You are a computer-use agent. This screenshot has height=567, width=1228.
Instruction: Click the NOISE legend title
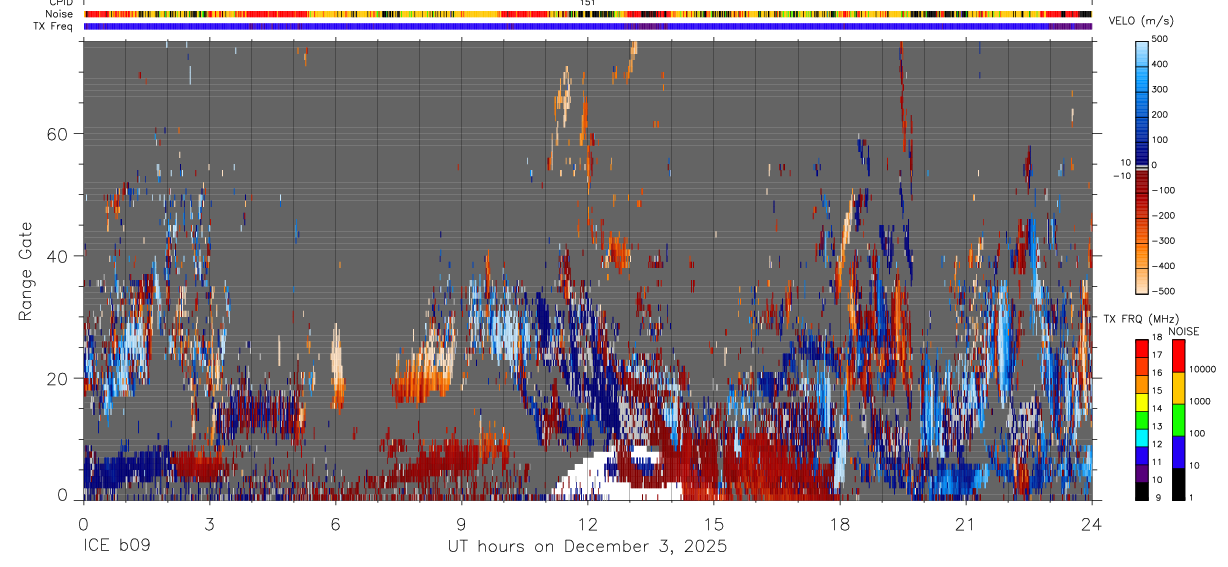[1184, 331]
